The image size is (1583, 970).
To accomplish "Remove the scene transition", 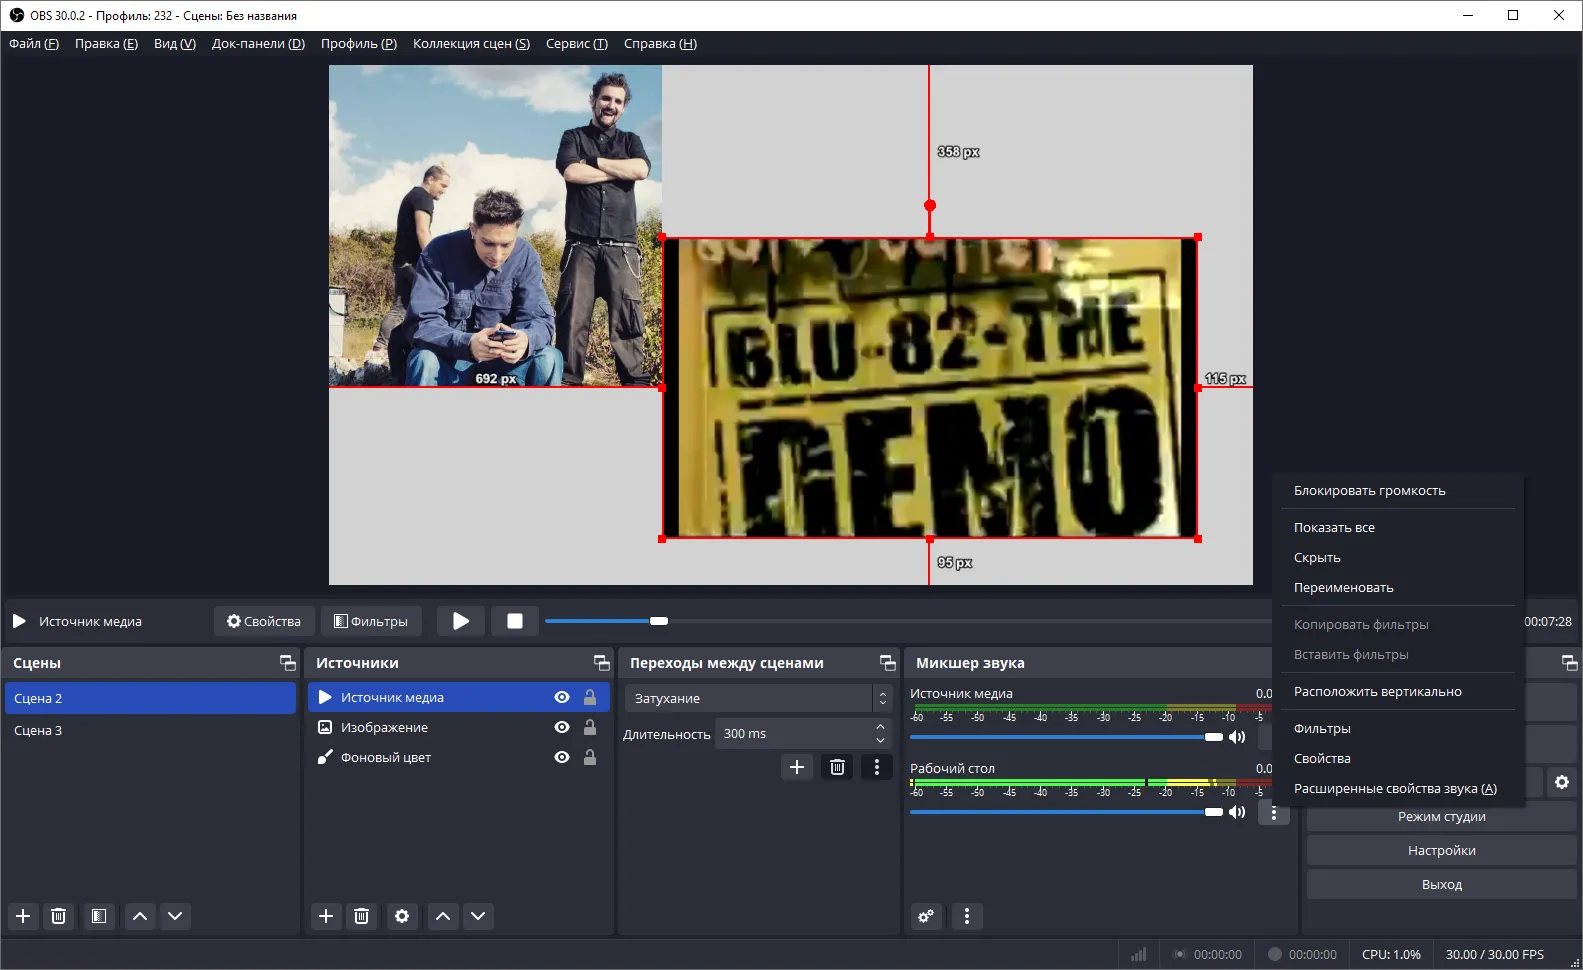I will (838, 767).
